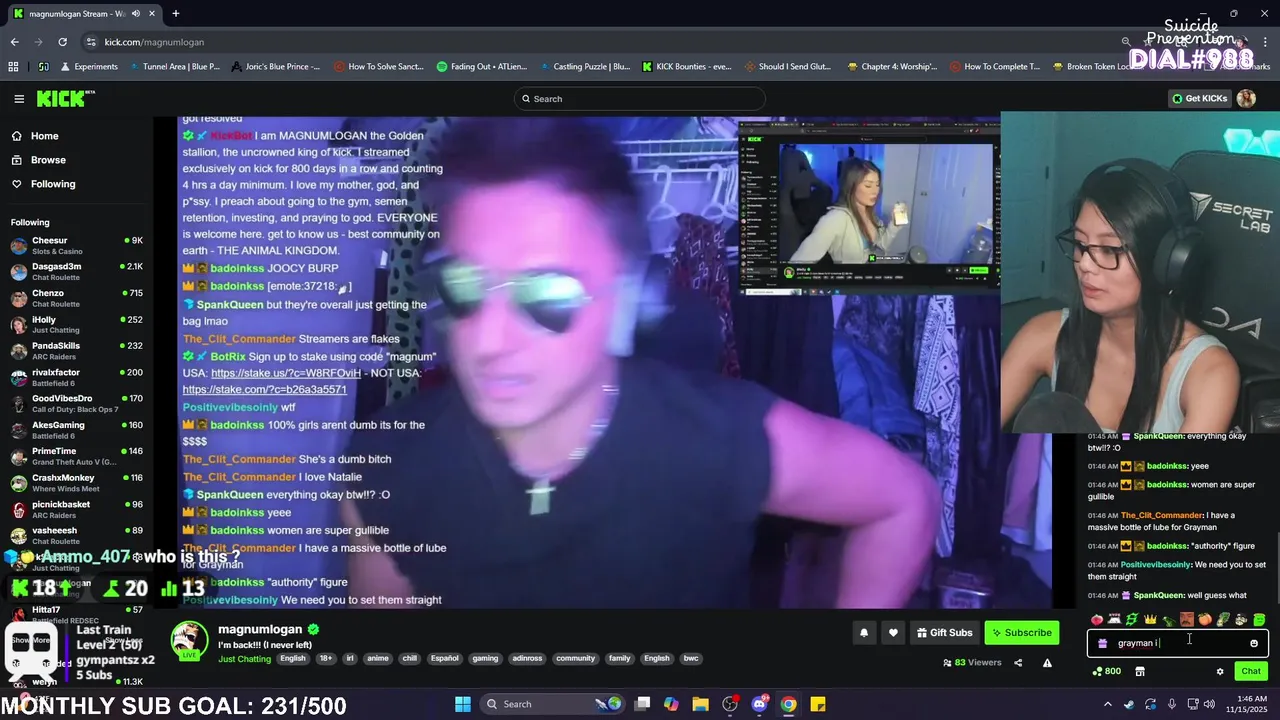The height and width of the screenshot is (720, 1280).
Task: Click the gift icon in chat input
Action: [x=1102, y=643]
